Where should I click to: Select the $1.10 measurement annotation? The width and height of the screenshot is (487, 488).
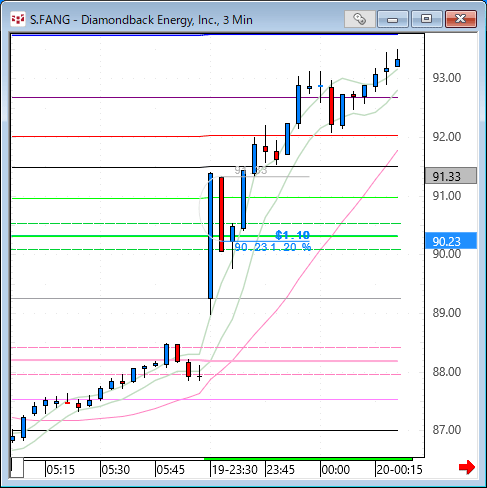click(x=293, y=235)
